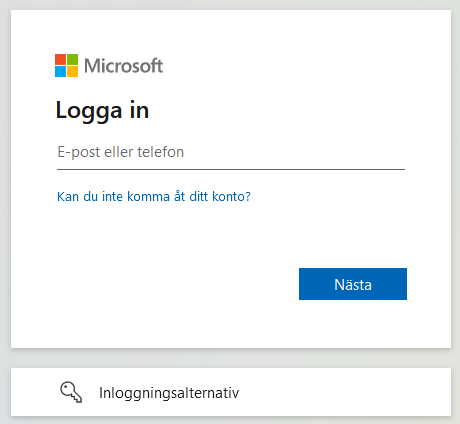Click empty area of sign-in options panel
Screen dimensions: 460x424
point(343,392)
